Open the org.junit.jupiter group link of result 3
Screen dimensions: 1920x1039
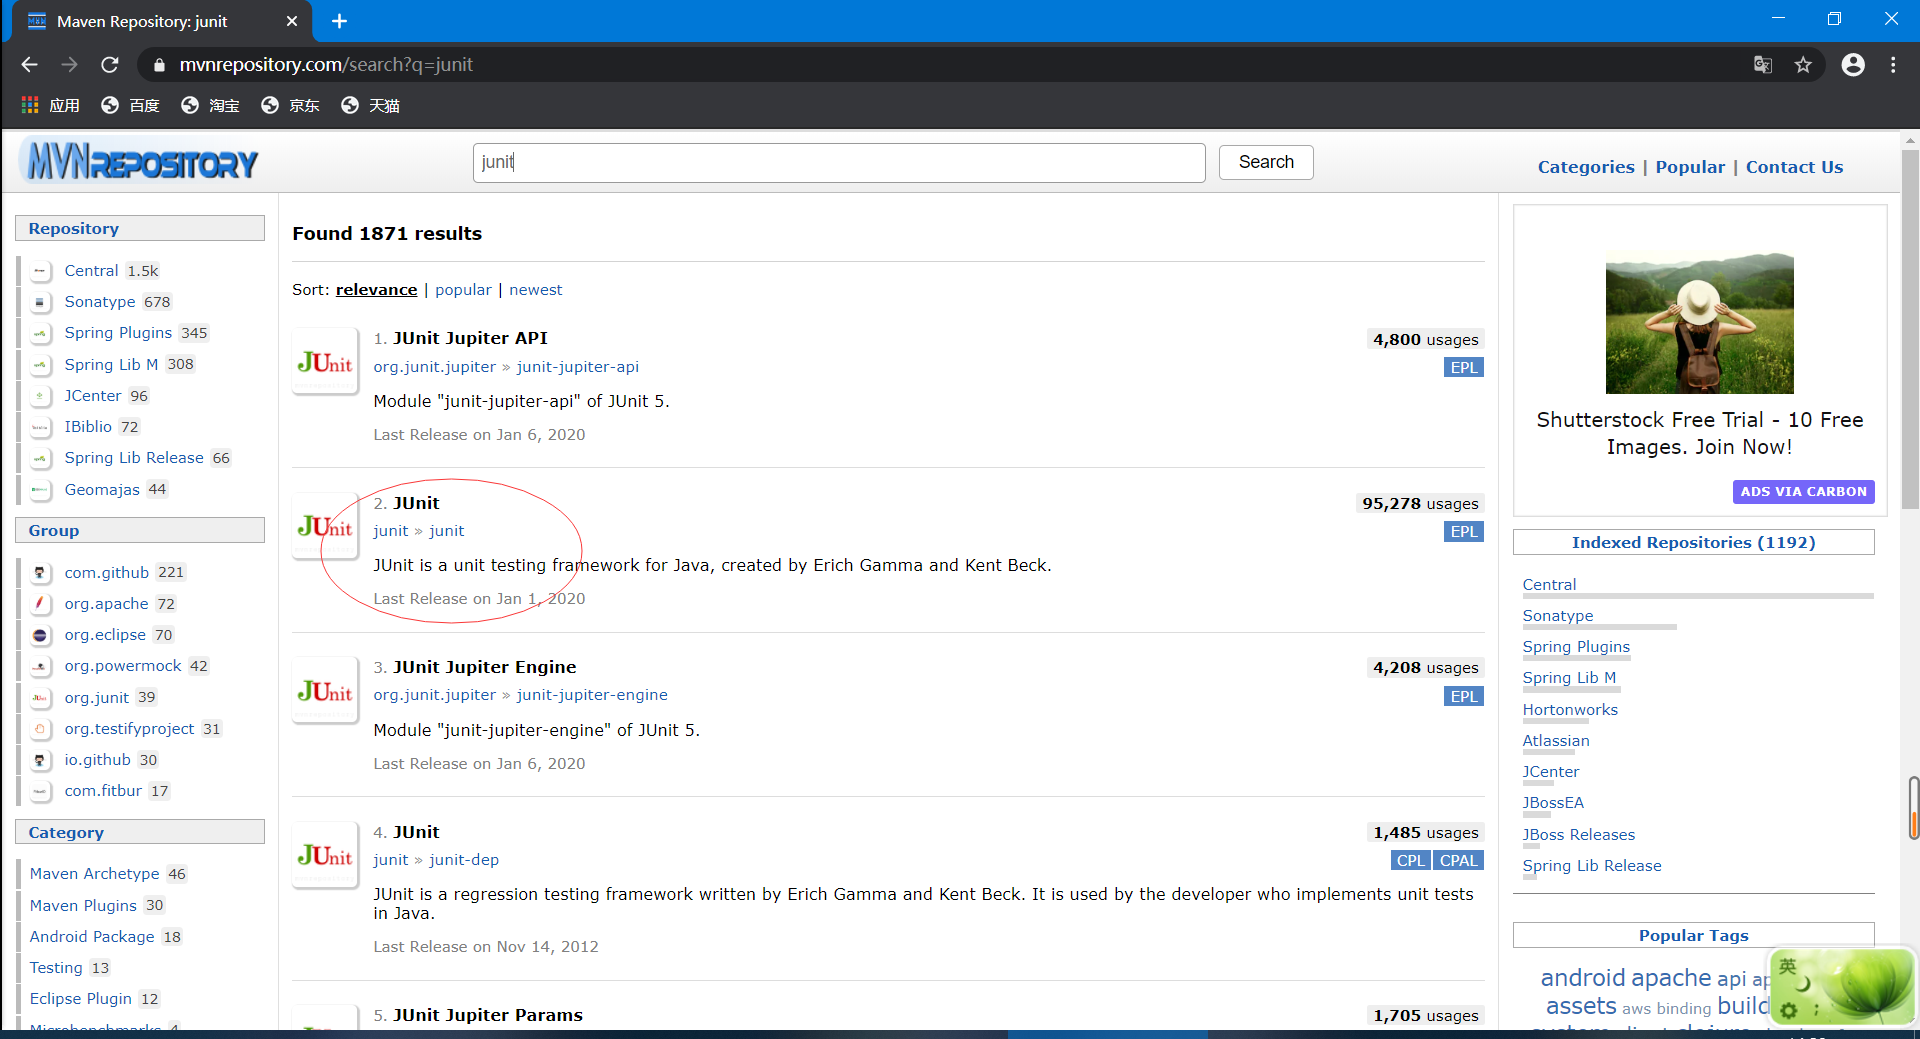435,695
